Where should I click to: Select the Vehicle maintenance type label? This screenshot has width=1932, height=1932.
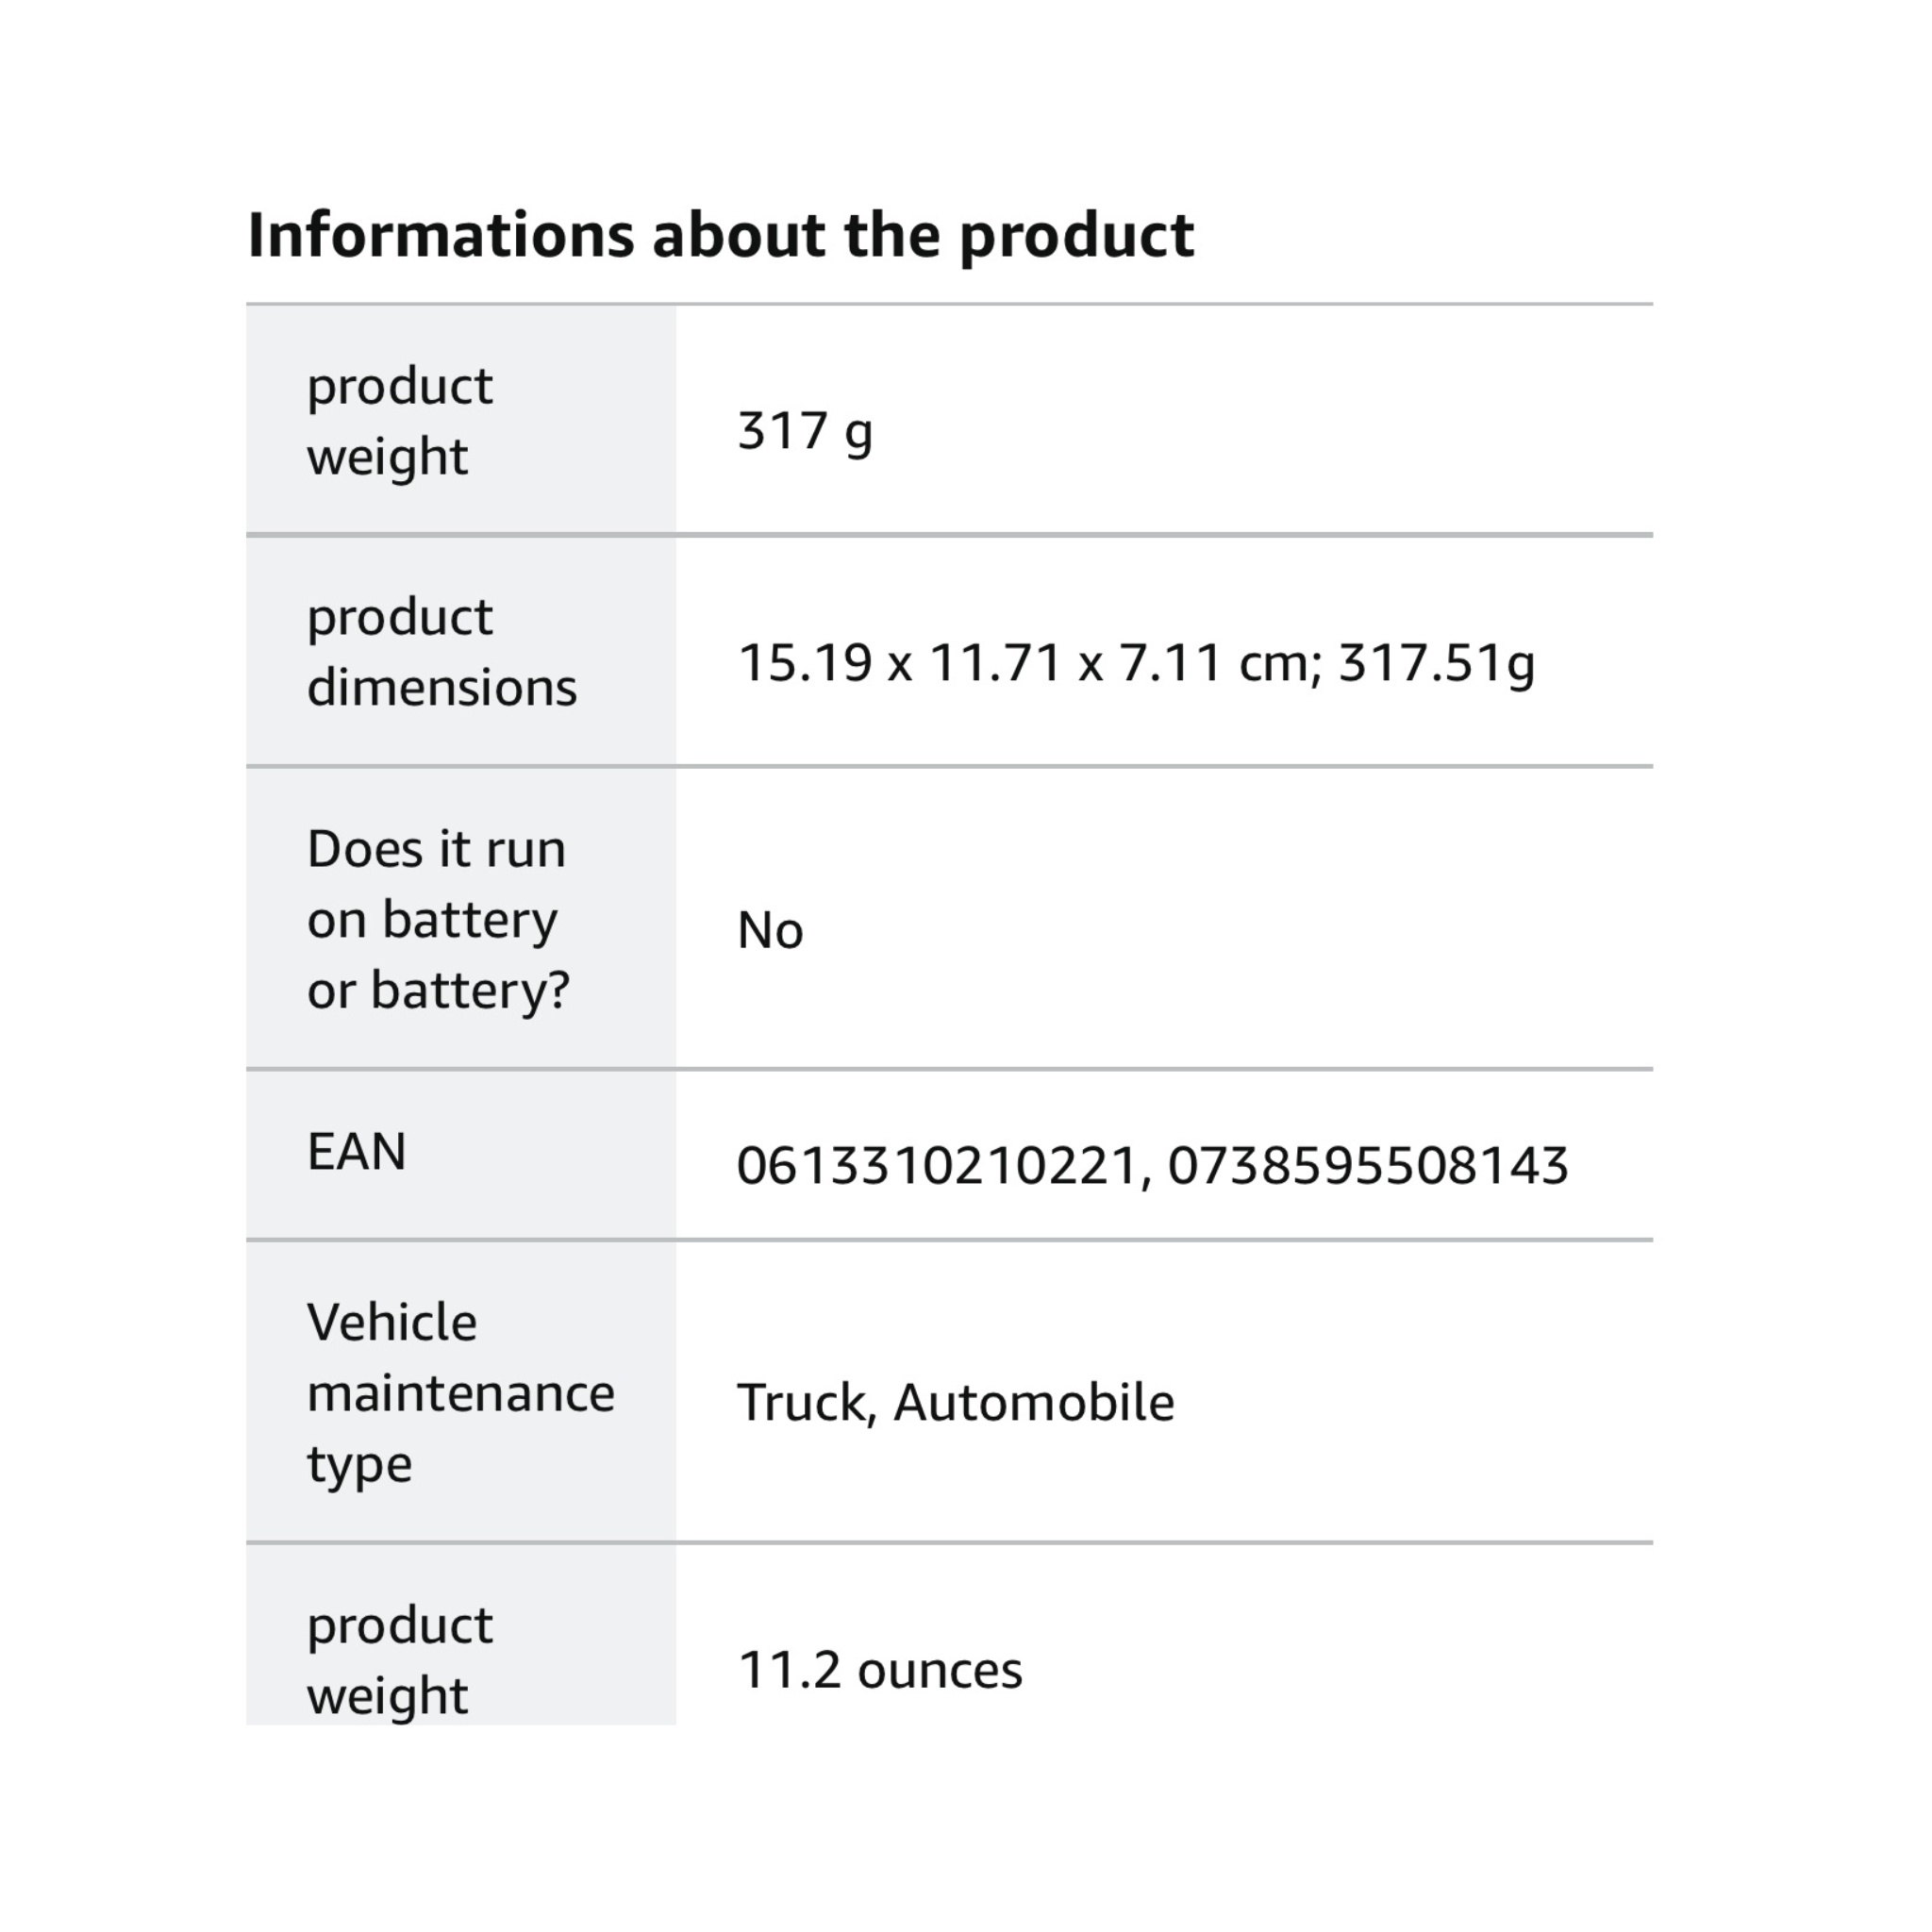coord(460,1393)
